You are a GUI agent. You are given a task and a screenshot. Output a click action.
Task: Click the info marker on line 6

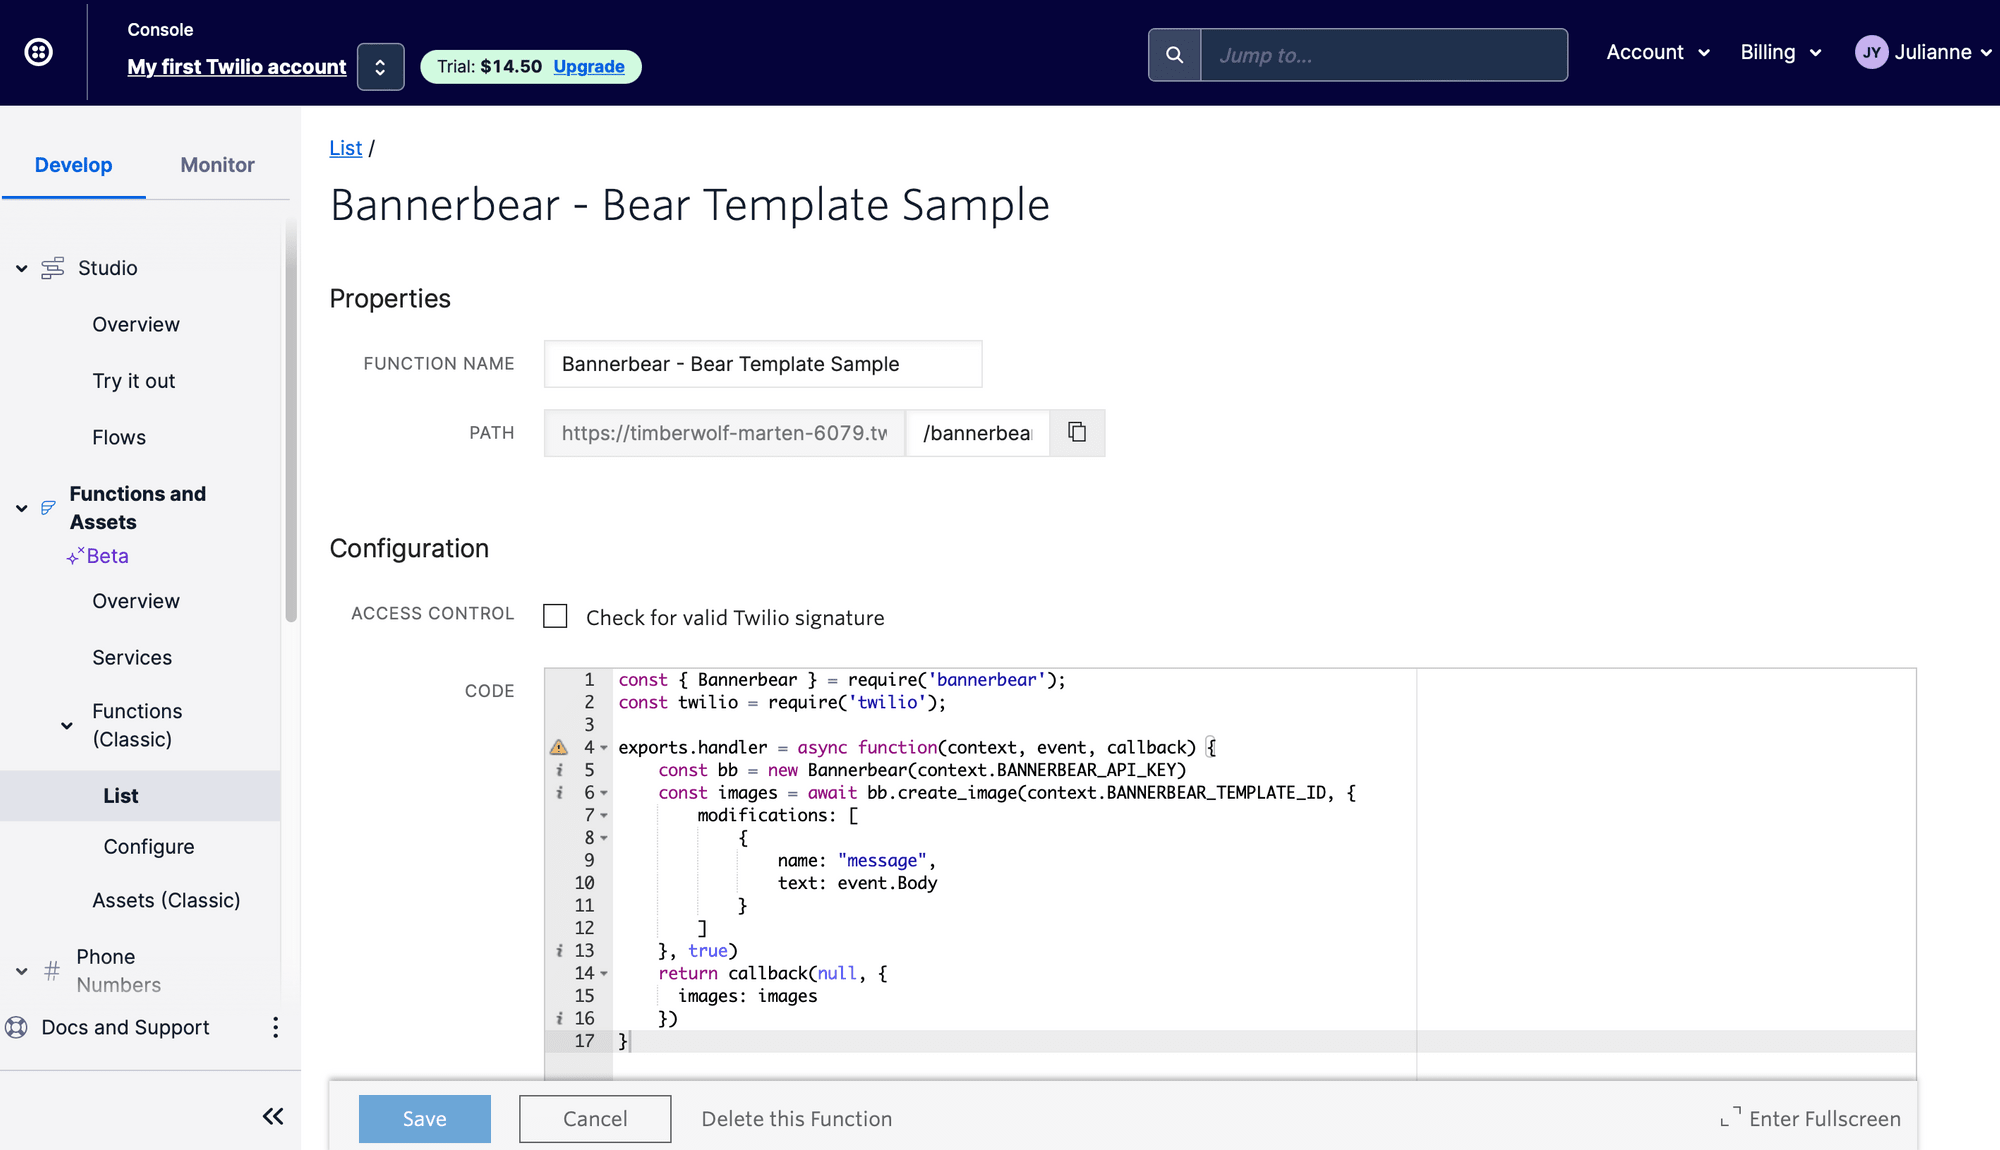click(x=559, y=793)
